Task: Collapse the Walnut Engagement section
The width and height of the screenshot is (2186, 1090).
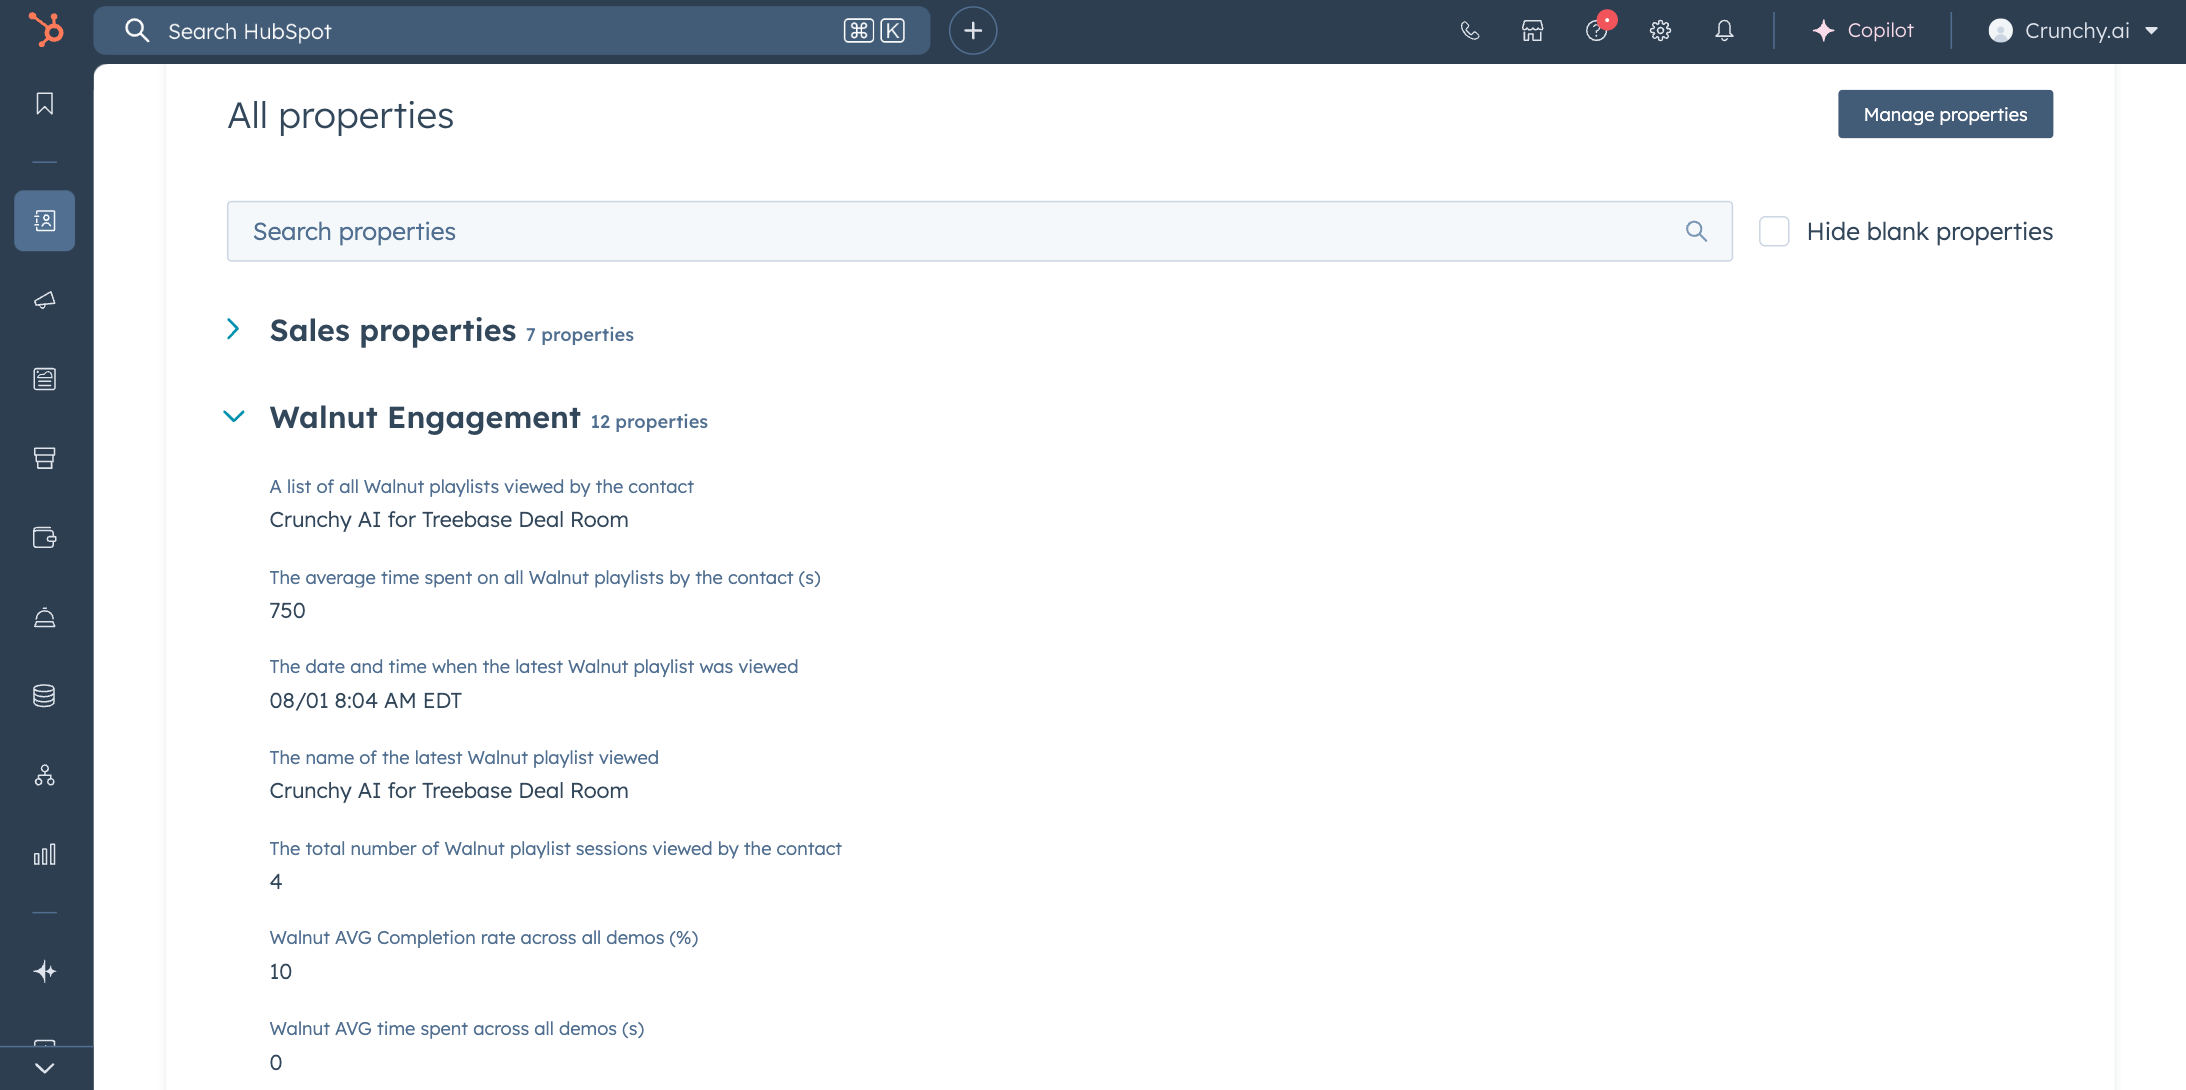Action: click(x=234, y=416)
